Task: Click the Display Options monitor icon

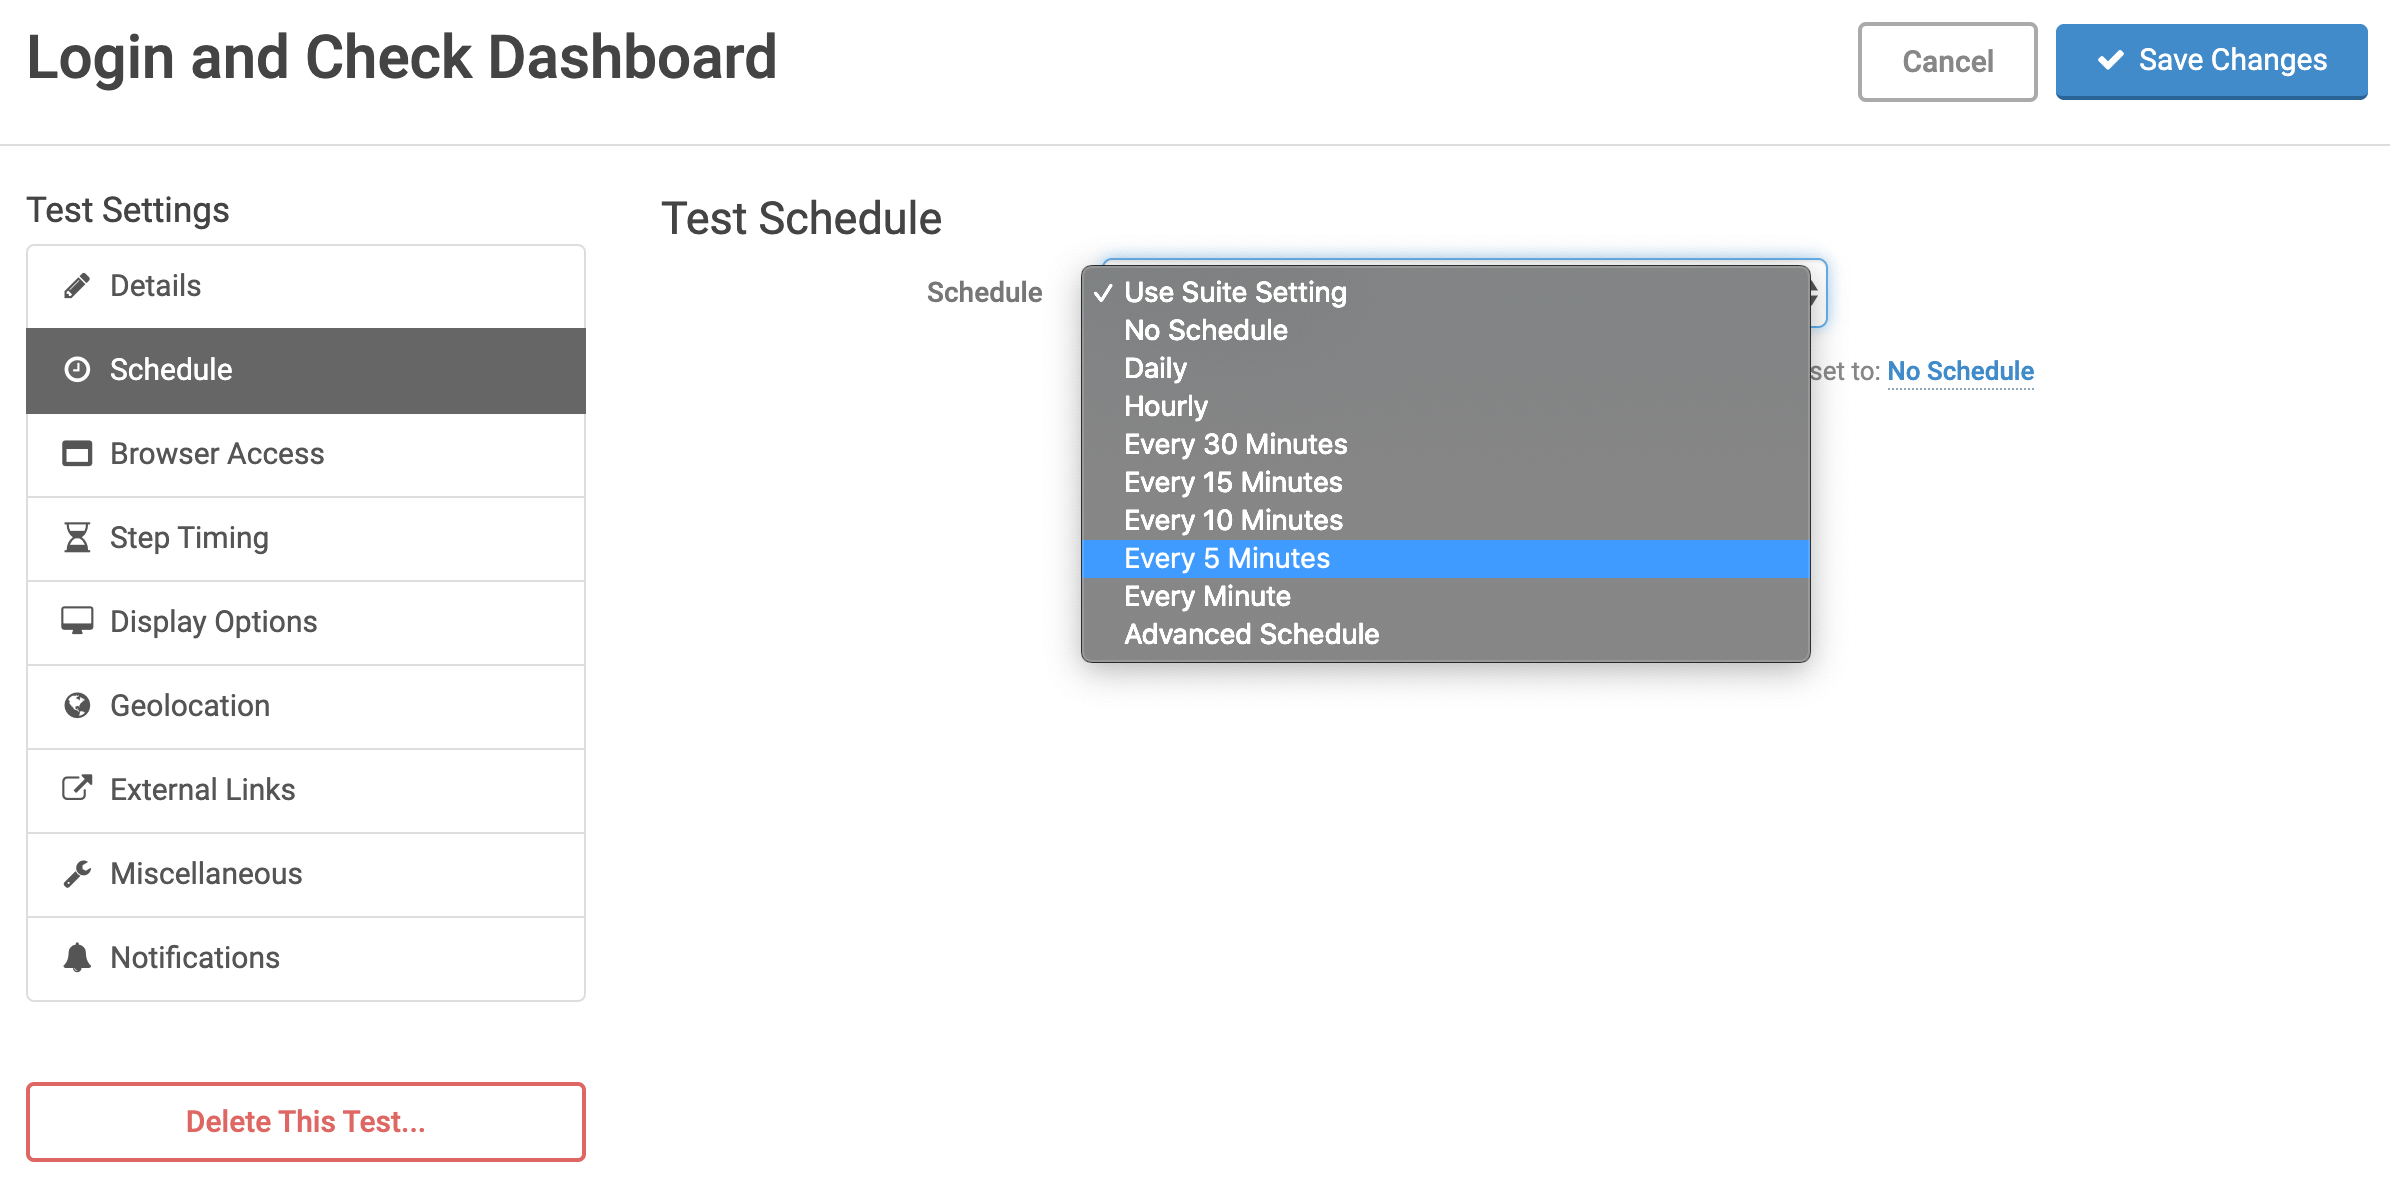Action: 77,621
